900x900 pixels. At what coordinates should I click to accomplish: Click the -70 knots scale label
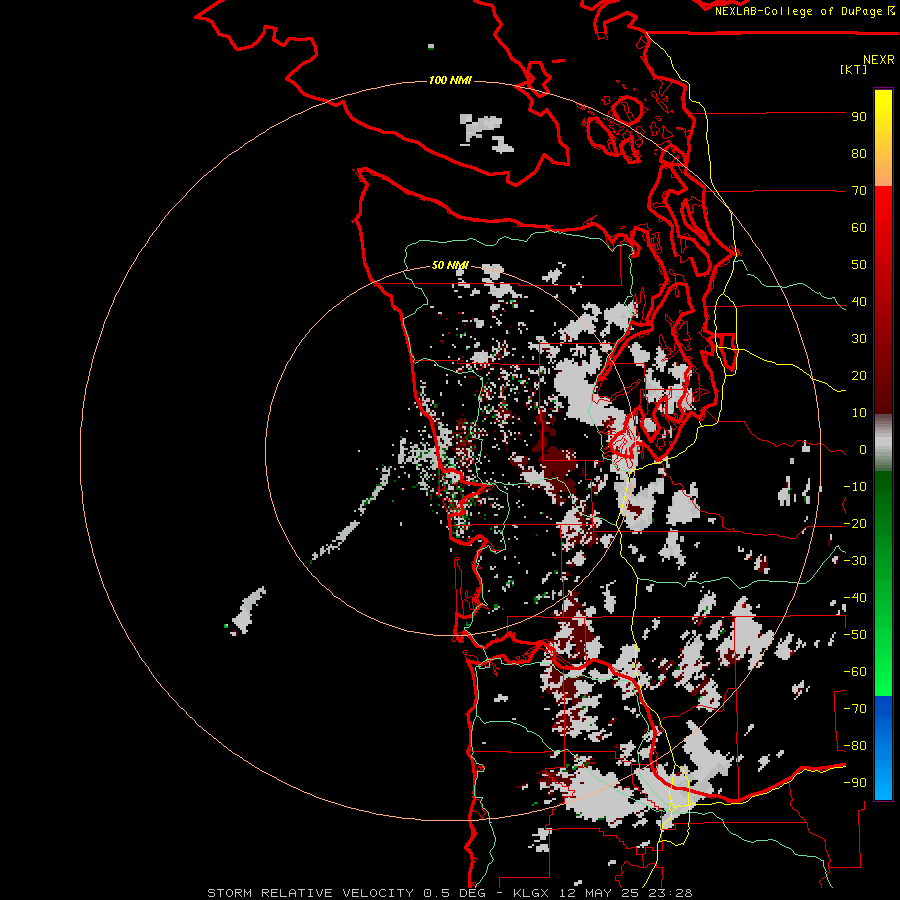[x=855, y=709]
